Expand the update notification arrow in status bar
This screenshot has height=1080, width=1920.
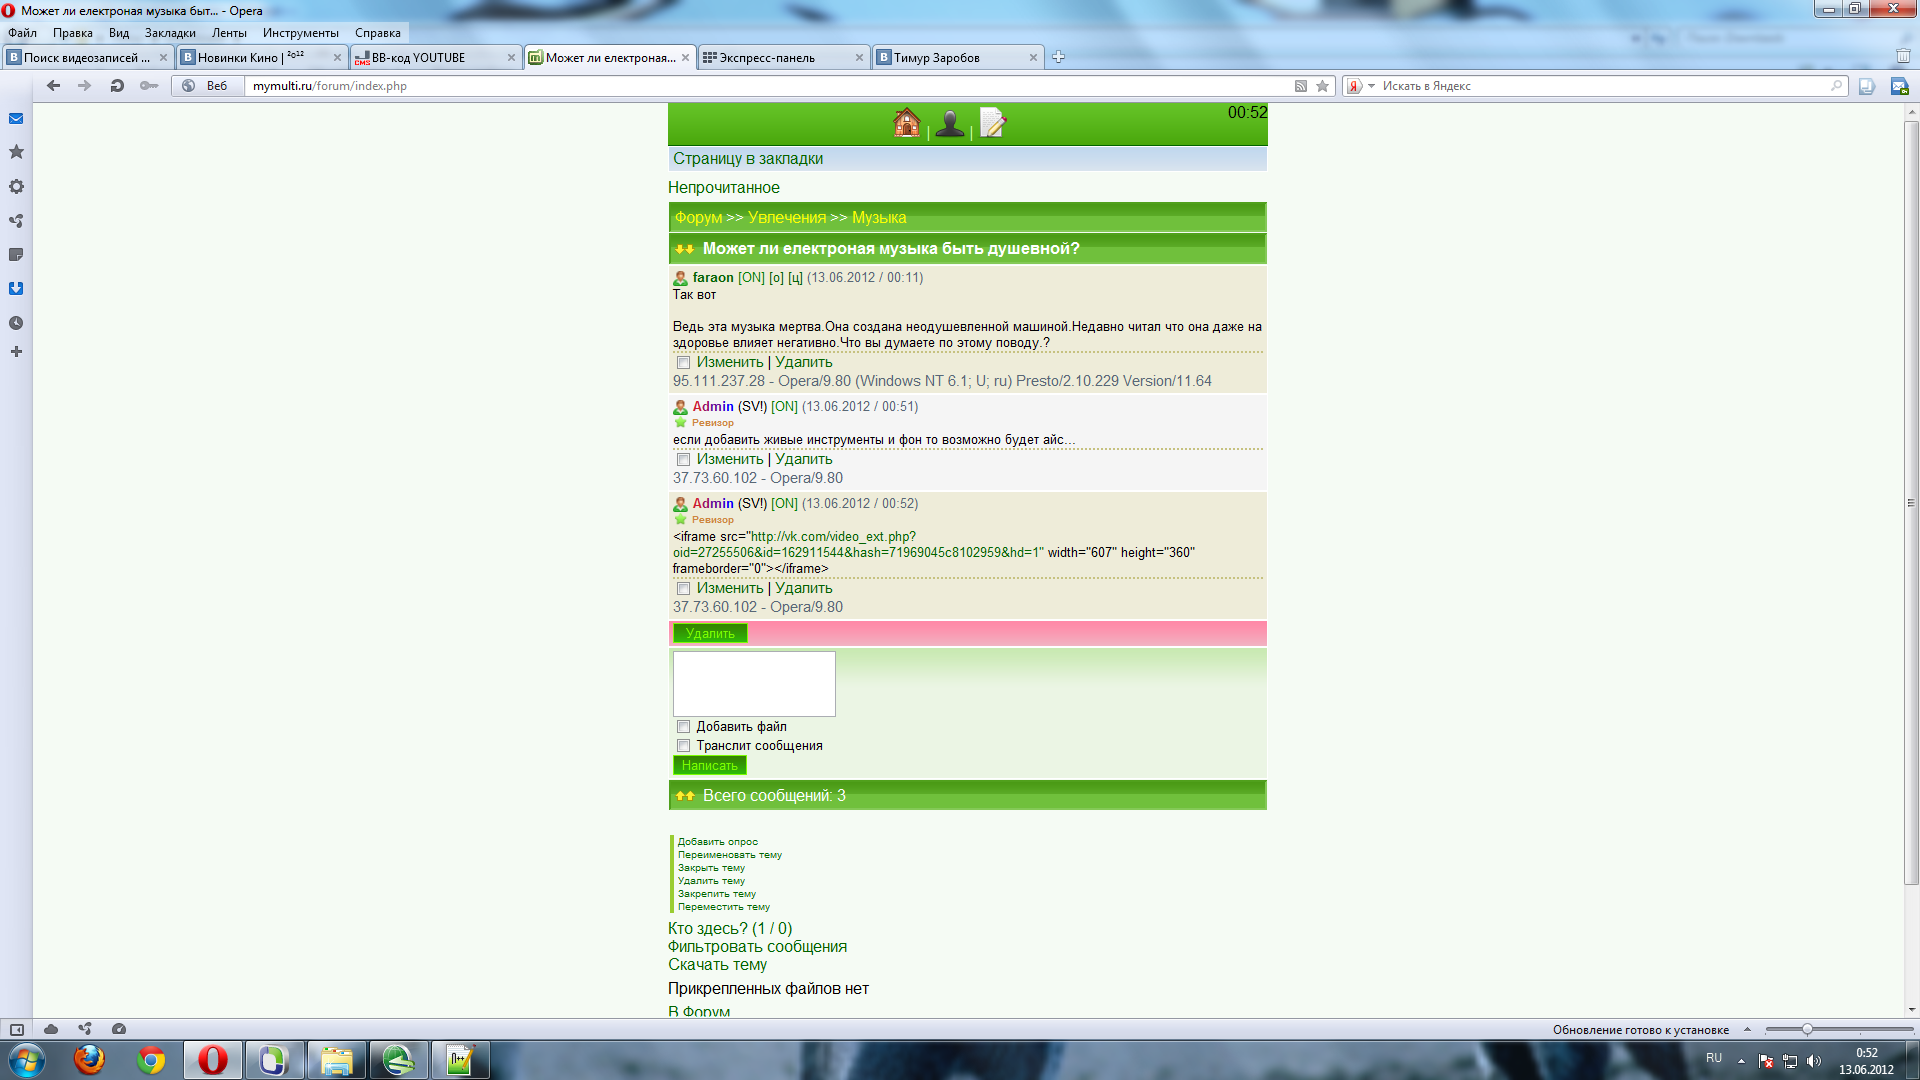click(x=1747, y=1029)
